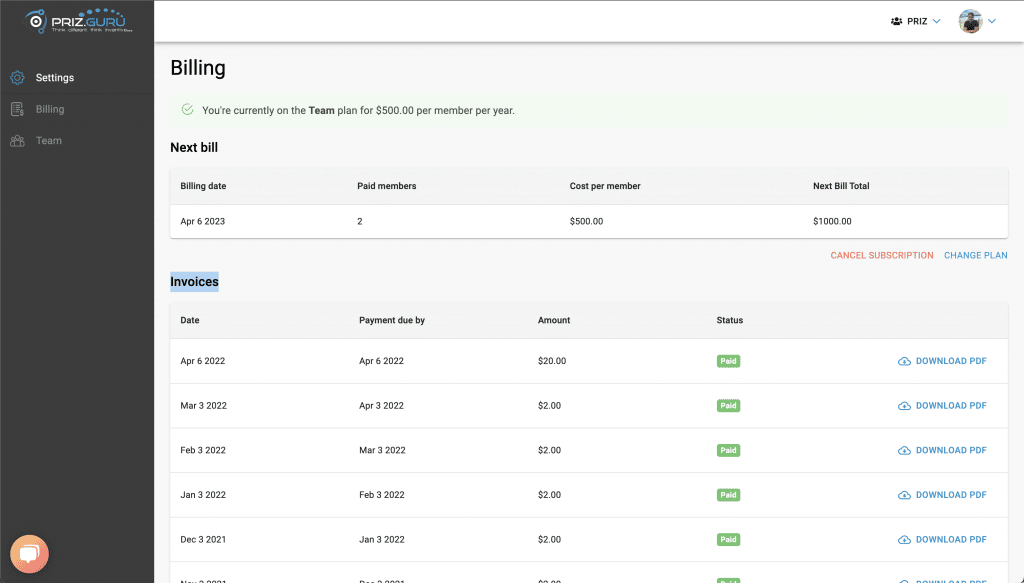Download PDF for Jan 3 2022 invoice
Image resolution: width=1024 pixels, height=583 pixels.
pyautogui.click(x=950, y=495)
